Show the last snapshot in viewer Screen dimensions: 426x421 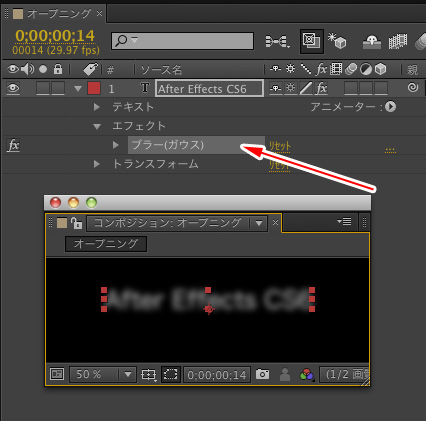pyautogui.click(x=284, y=374)
